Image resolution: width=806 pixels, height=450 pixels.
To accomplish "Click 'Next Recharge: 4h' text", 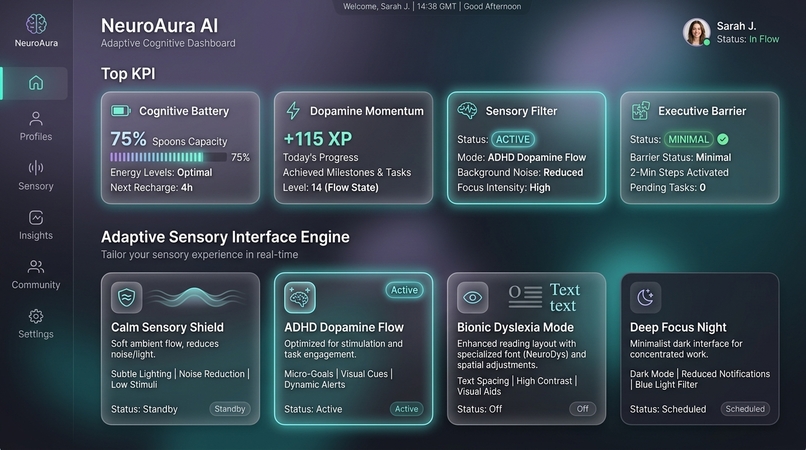I will (x=152, y=187).
